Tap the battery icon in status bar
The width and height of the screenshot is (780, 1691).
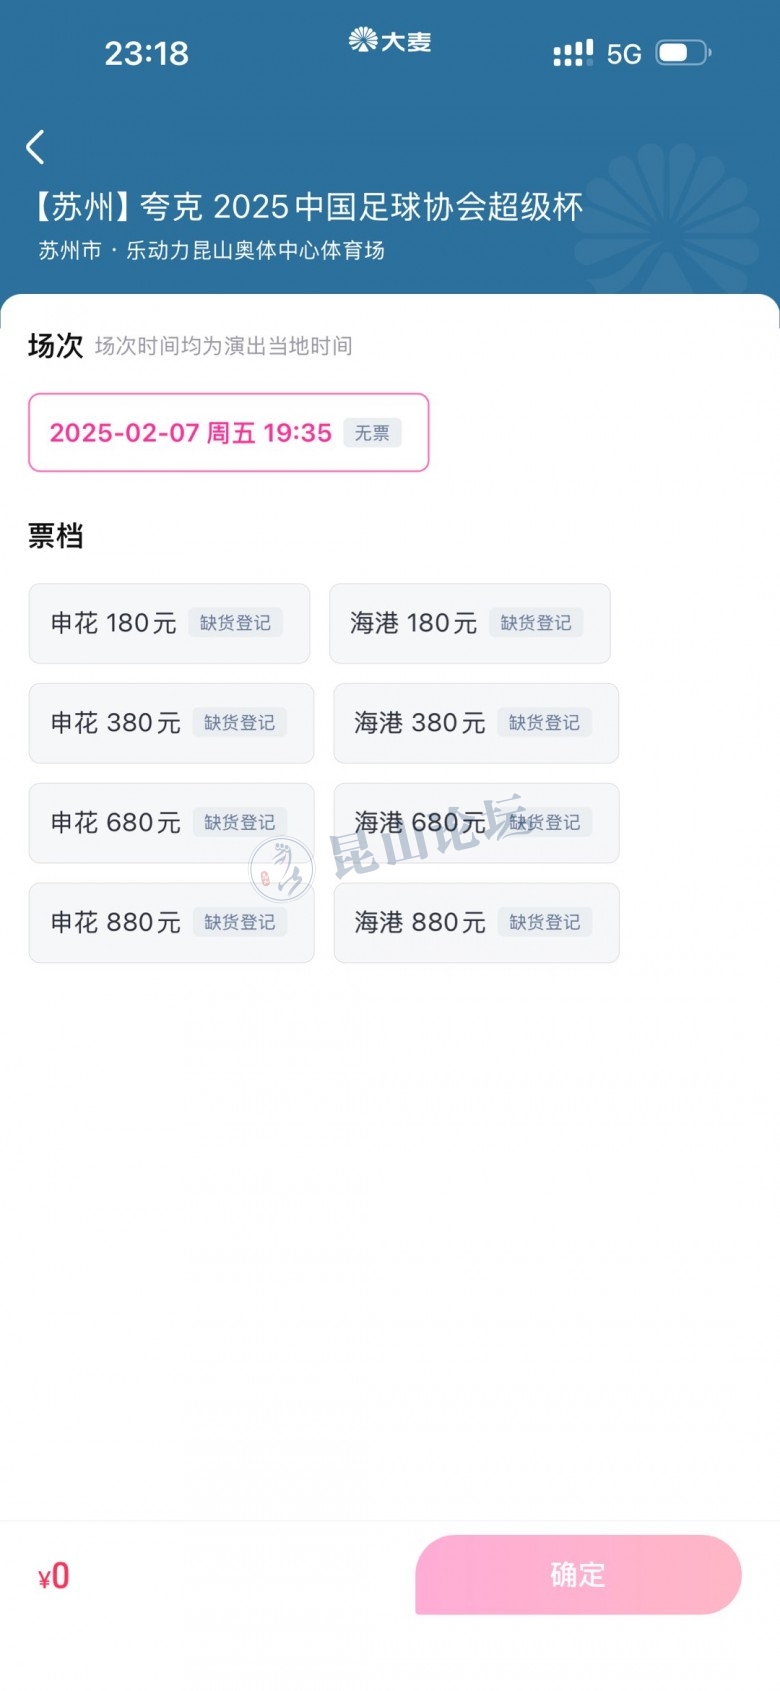(682, 53)
